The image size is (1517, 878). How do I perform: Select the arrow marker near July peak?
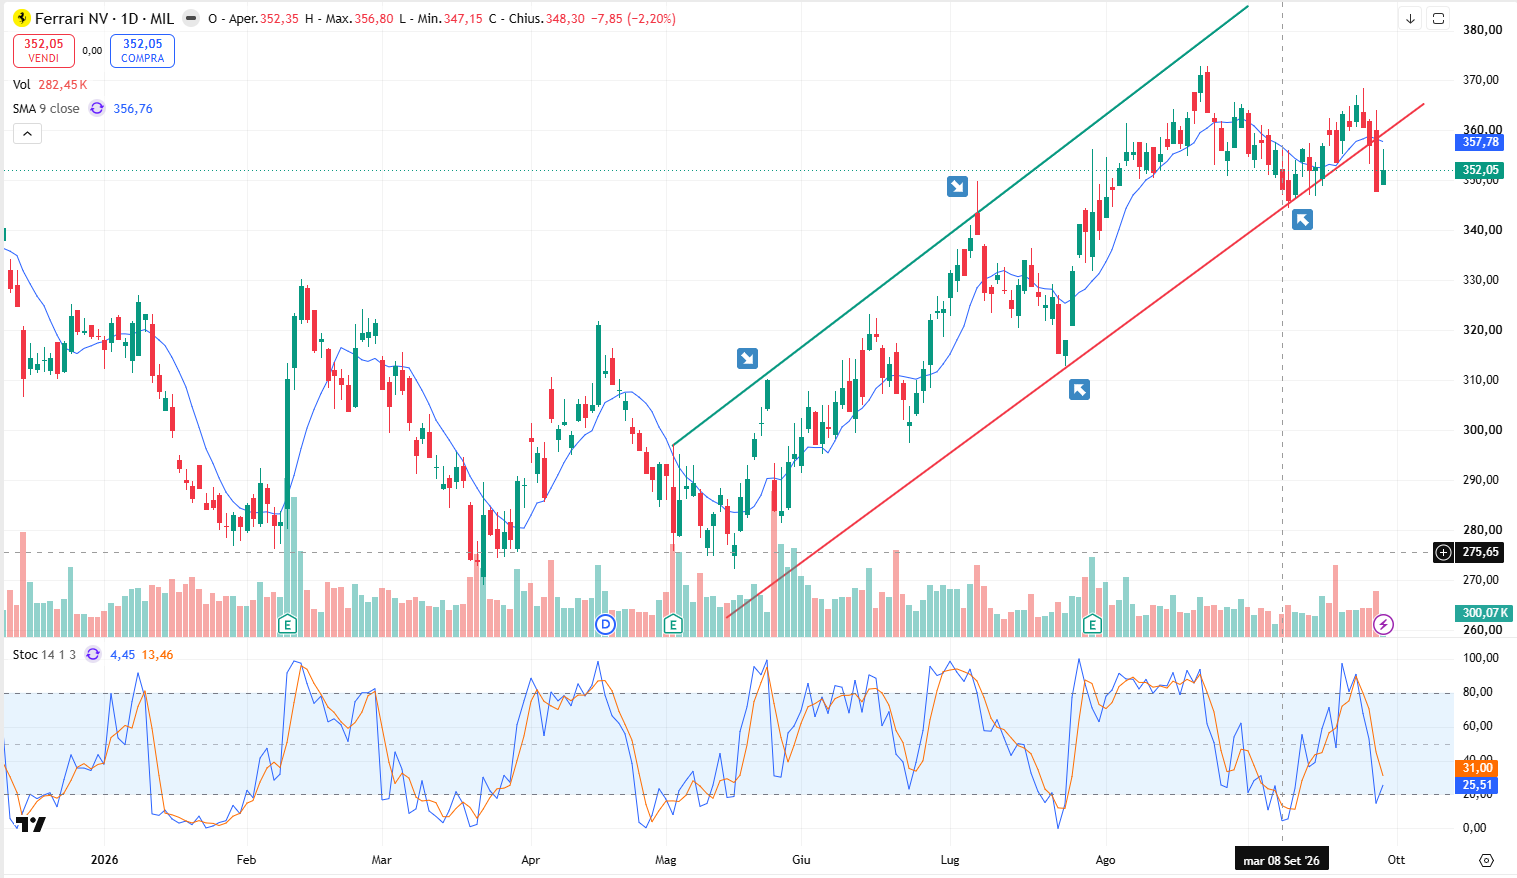click(958, 186)
